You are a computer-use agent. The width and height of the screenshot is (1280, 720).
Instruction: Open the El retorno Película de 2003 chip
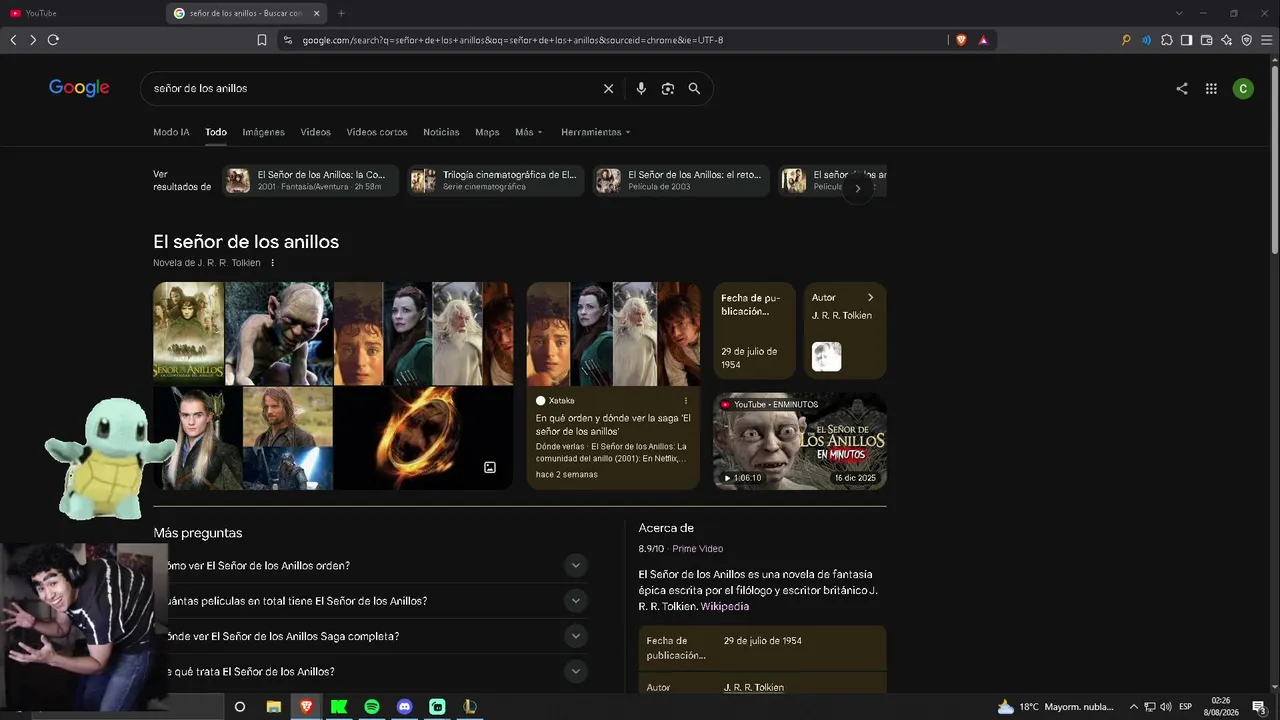681,181
